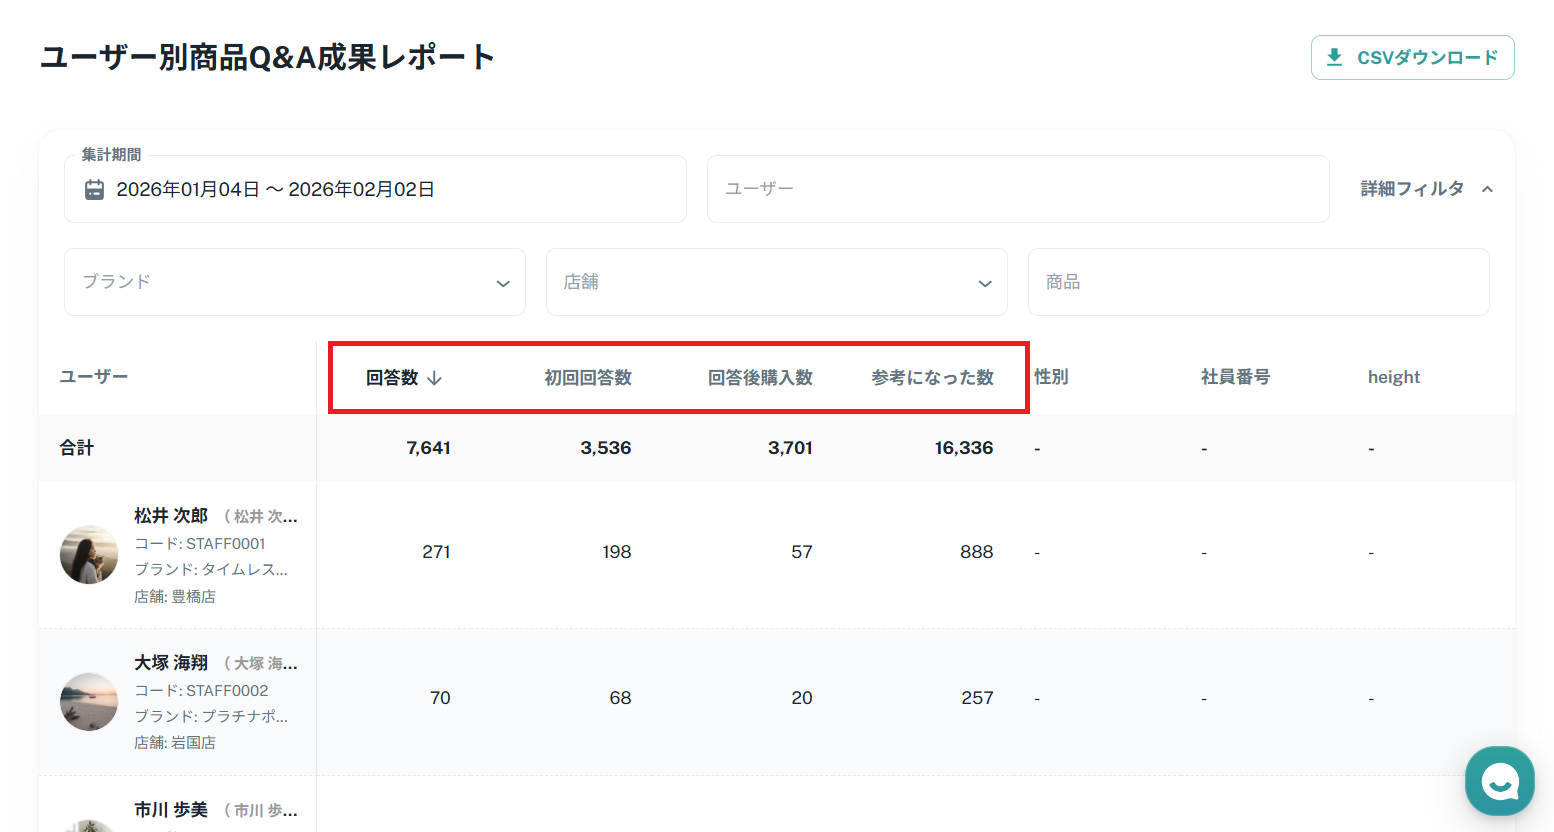Select the 大塚 海翔 user name
This screenshot has height=832, width=1554.
(x=171, y=663)
